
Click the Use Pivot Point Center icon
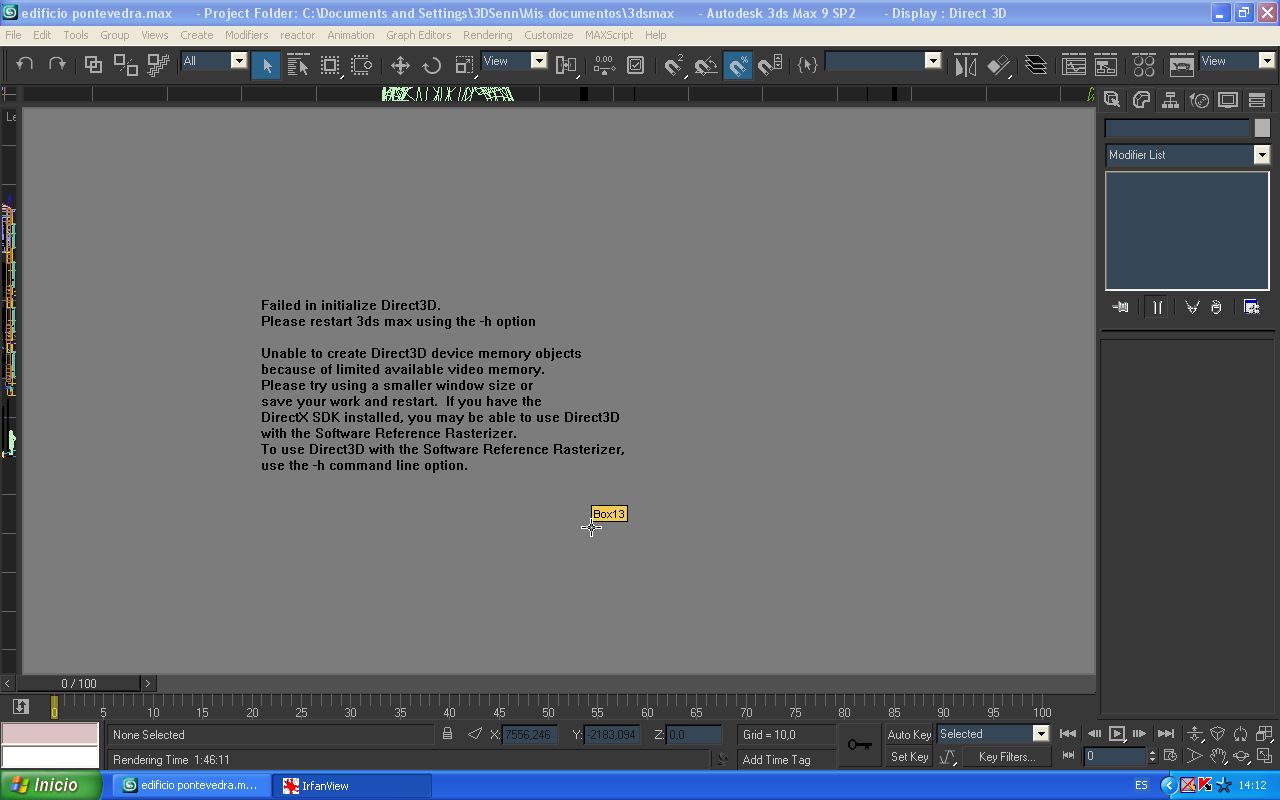566,65
